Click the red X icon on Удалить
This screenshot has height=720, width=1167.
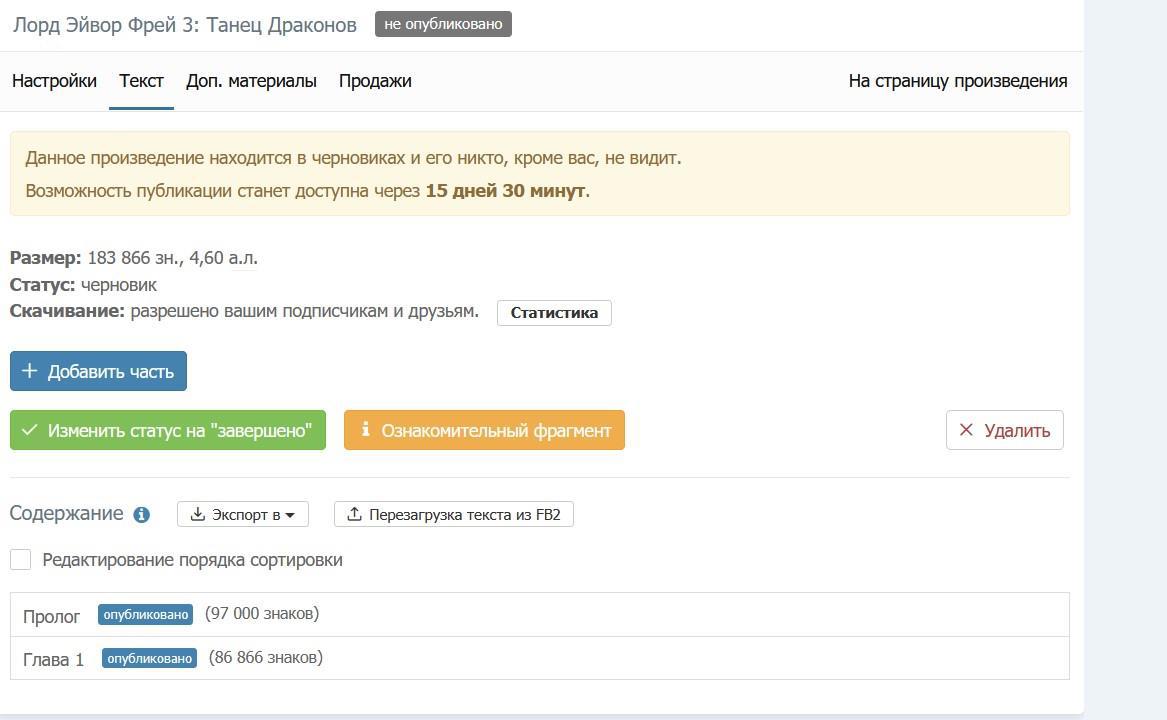(x=966, y=430)
